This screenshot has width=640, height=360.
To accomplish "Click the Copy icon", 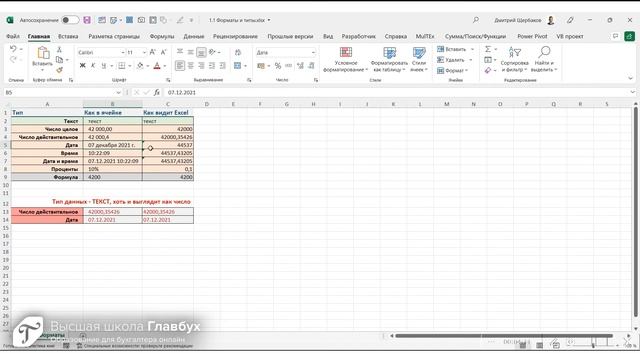I will [x=60, y=60].
